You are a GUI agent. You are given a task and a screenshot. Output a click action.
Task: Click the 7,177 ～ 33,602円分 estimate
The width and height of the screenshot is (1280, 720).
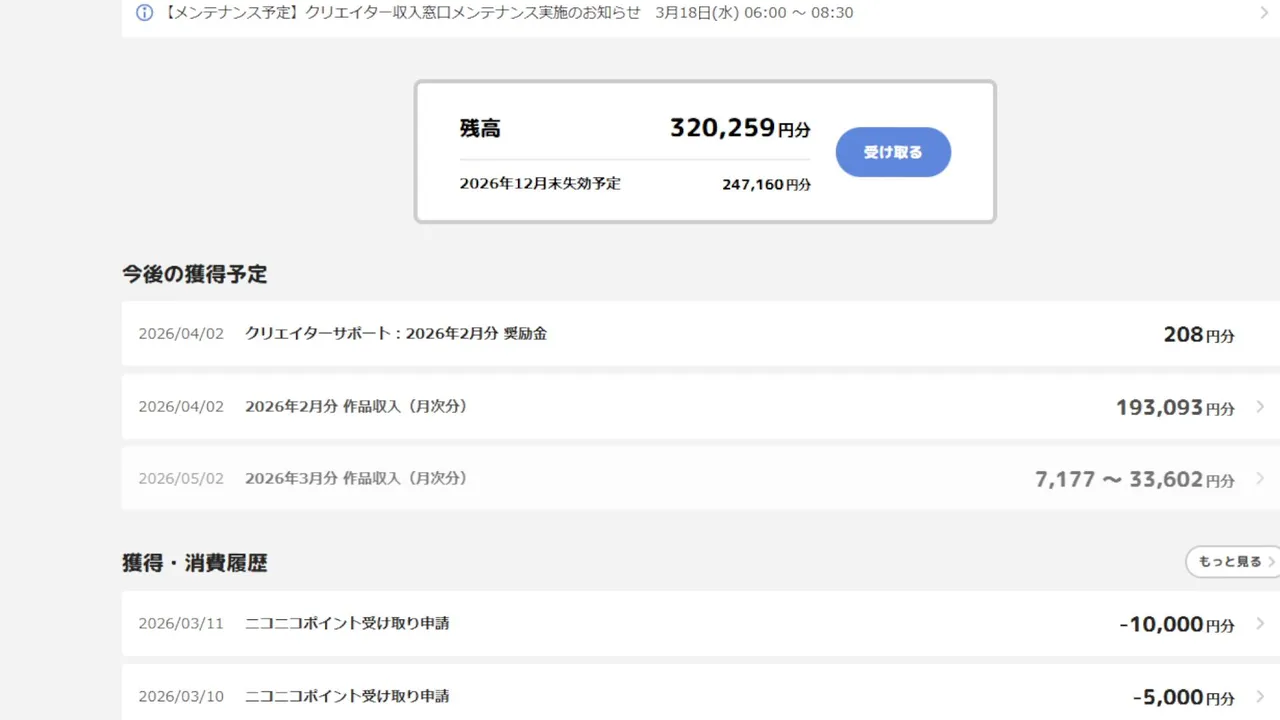(1135, 480)
